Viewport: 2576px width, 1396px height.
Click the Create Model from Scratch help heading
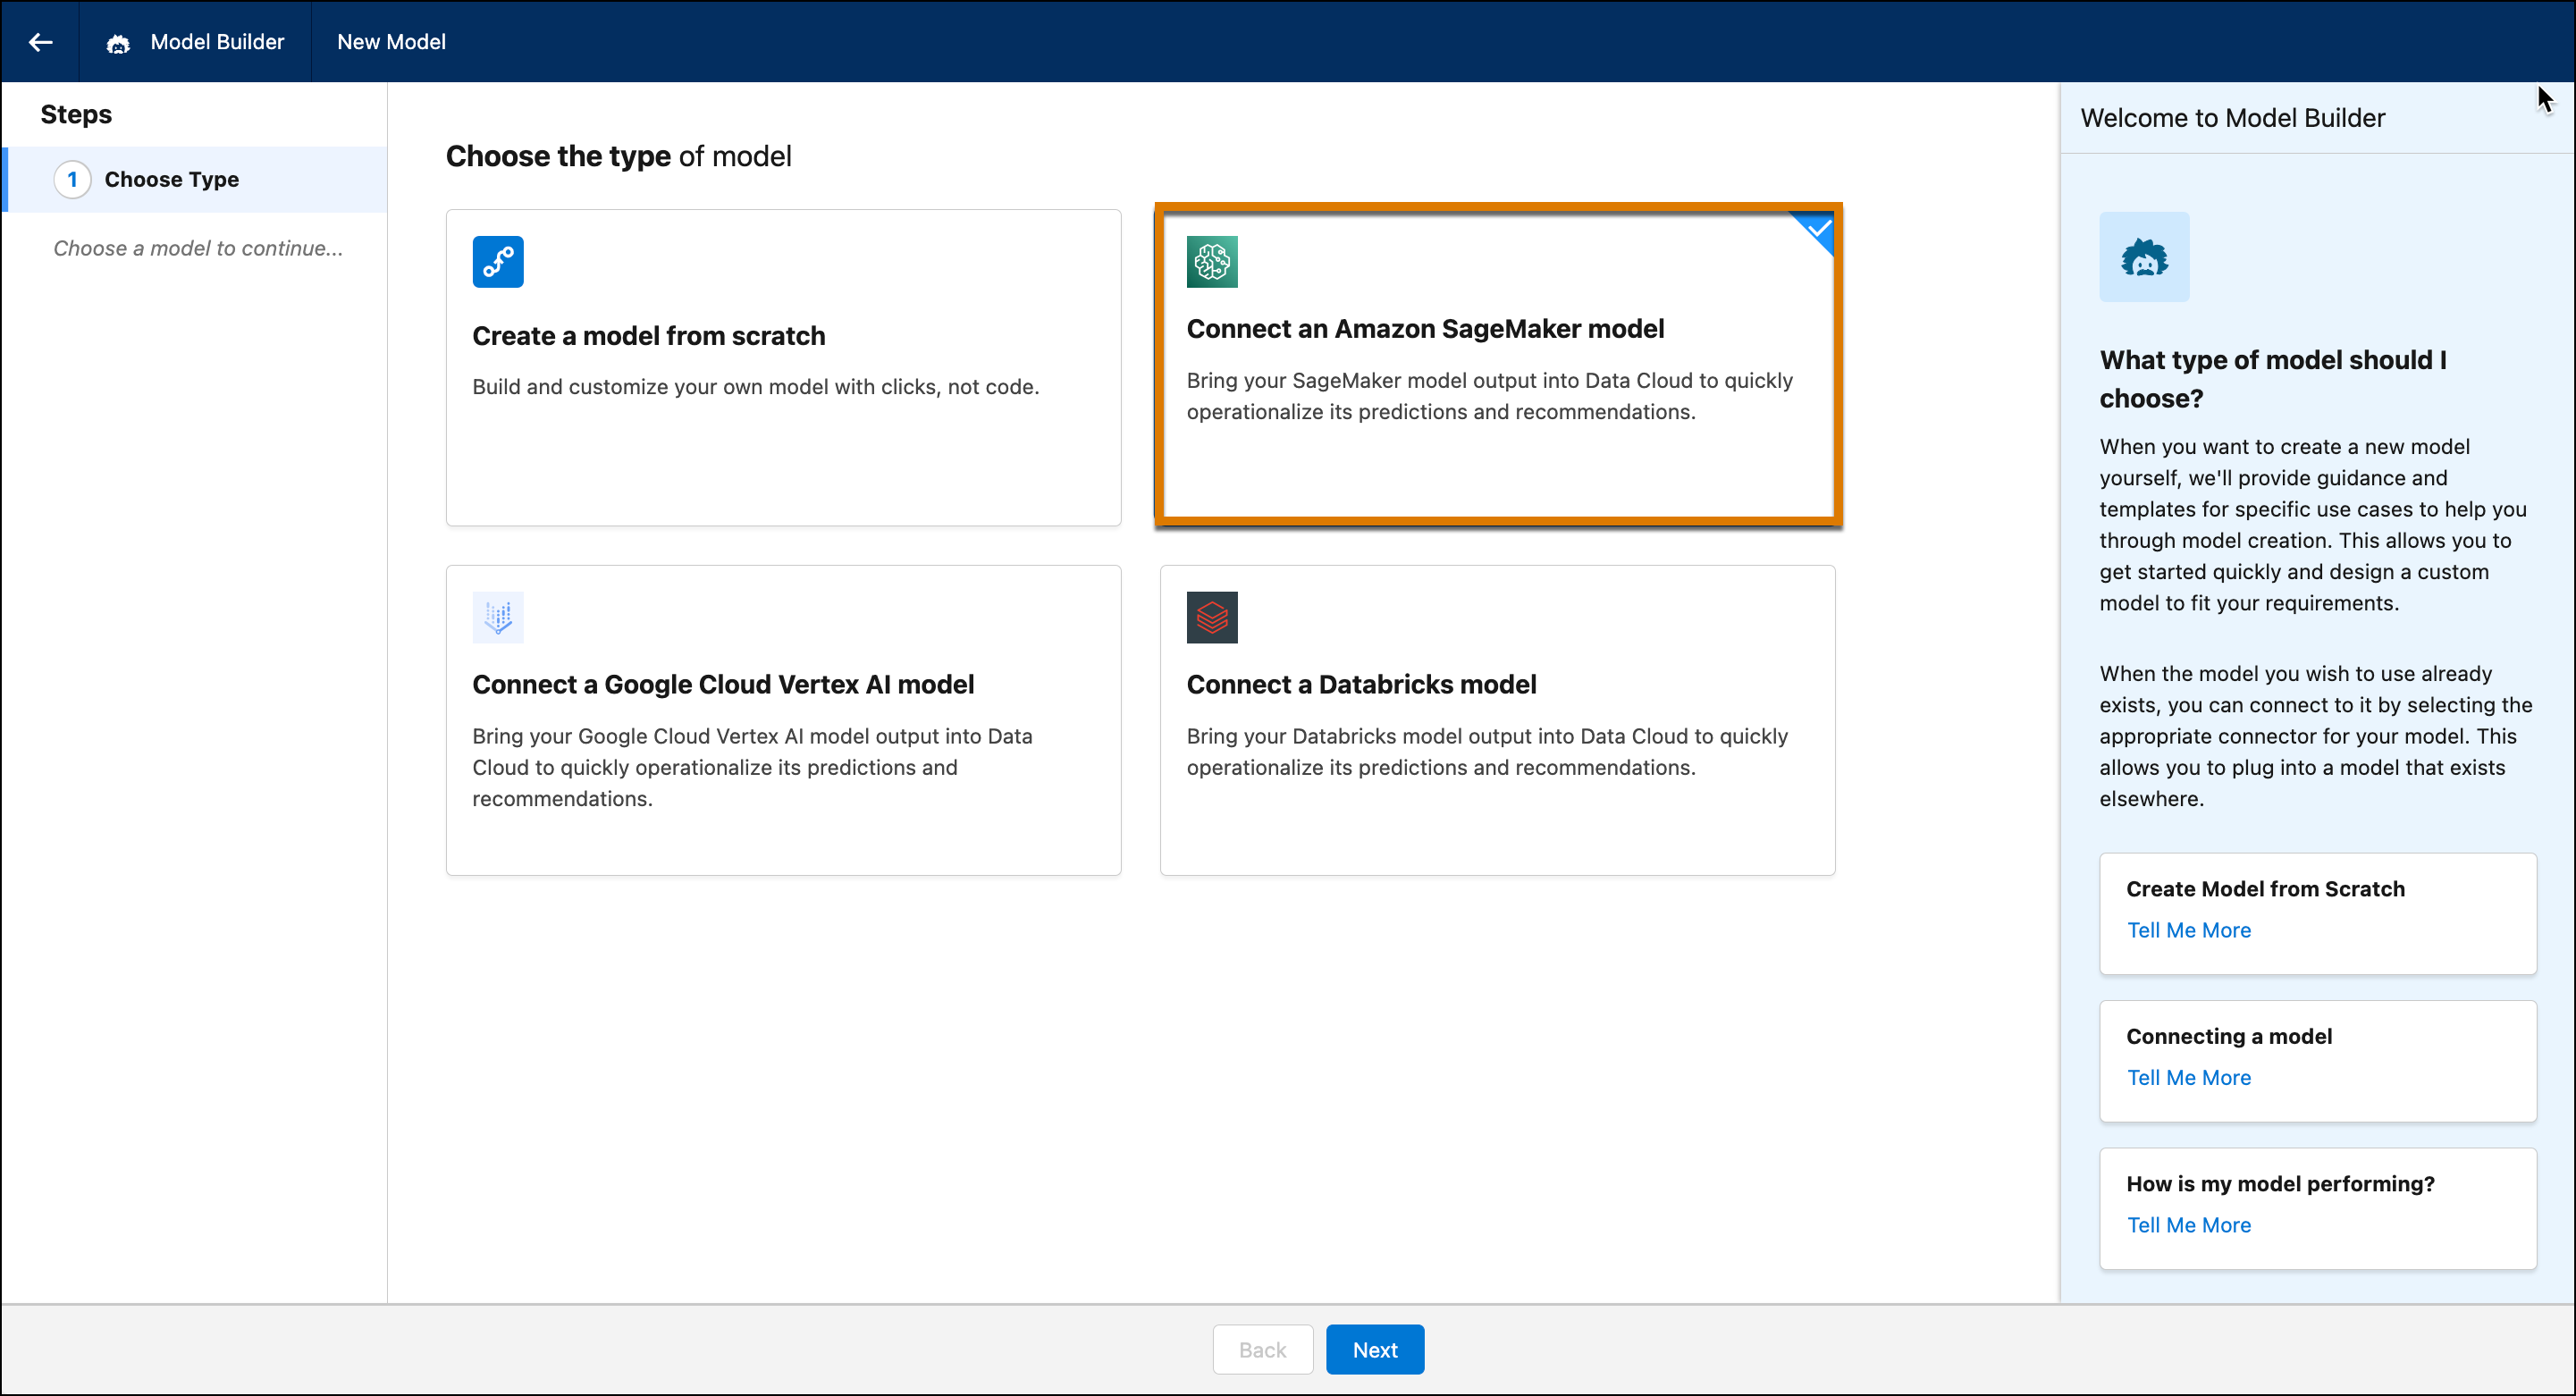[x=2265, y=889]
